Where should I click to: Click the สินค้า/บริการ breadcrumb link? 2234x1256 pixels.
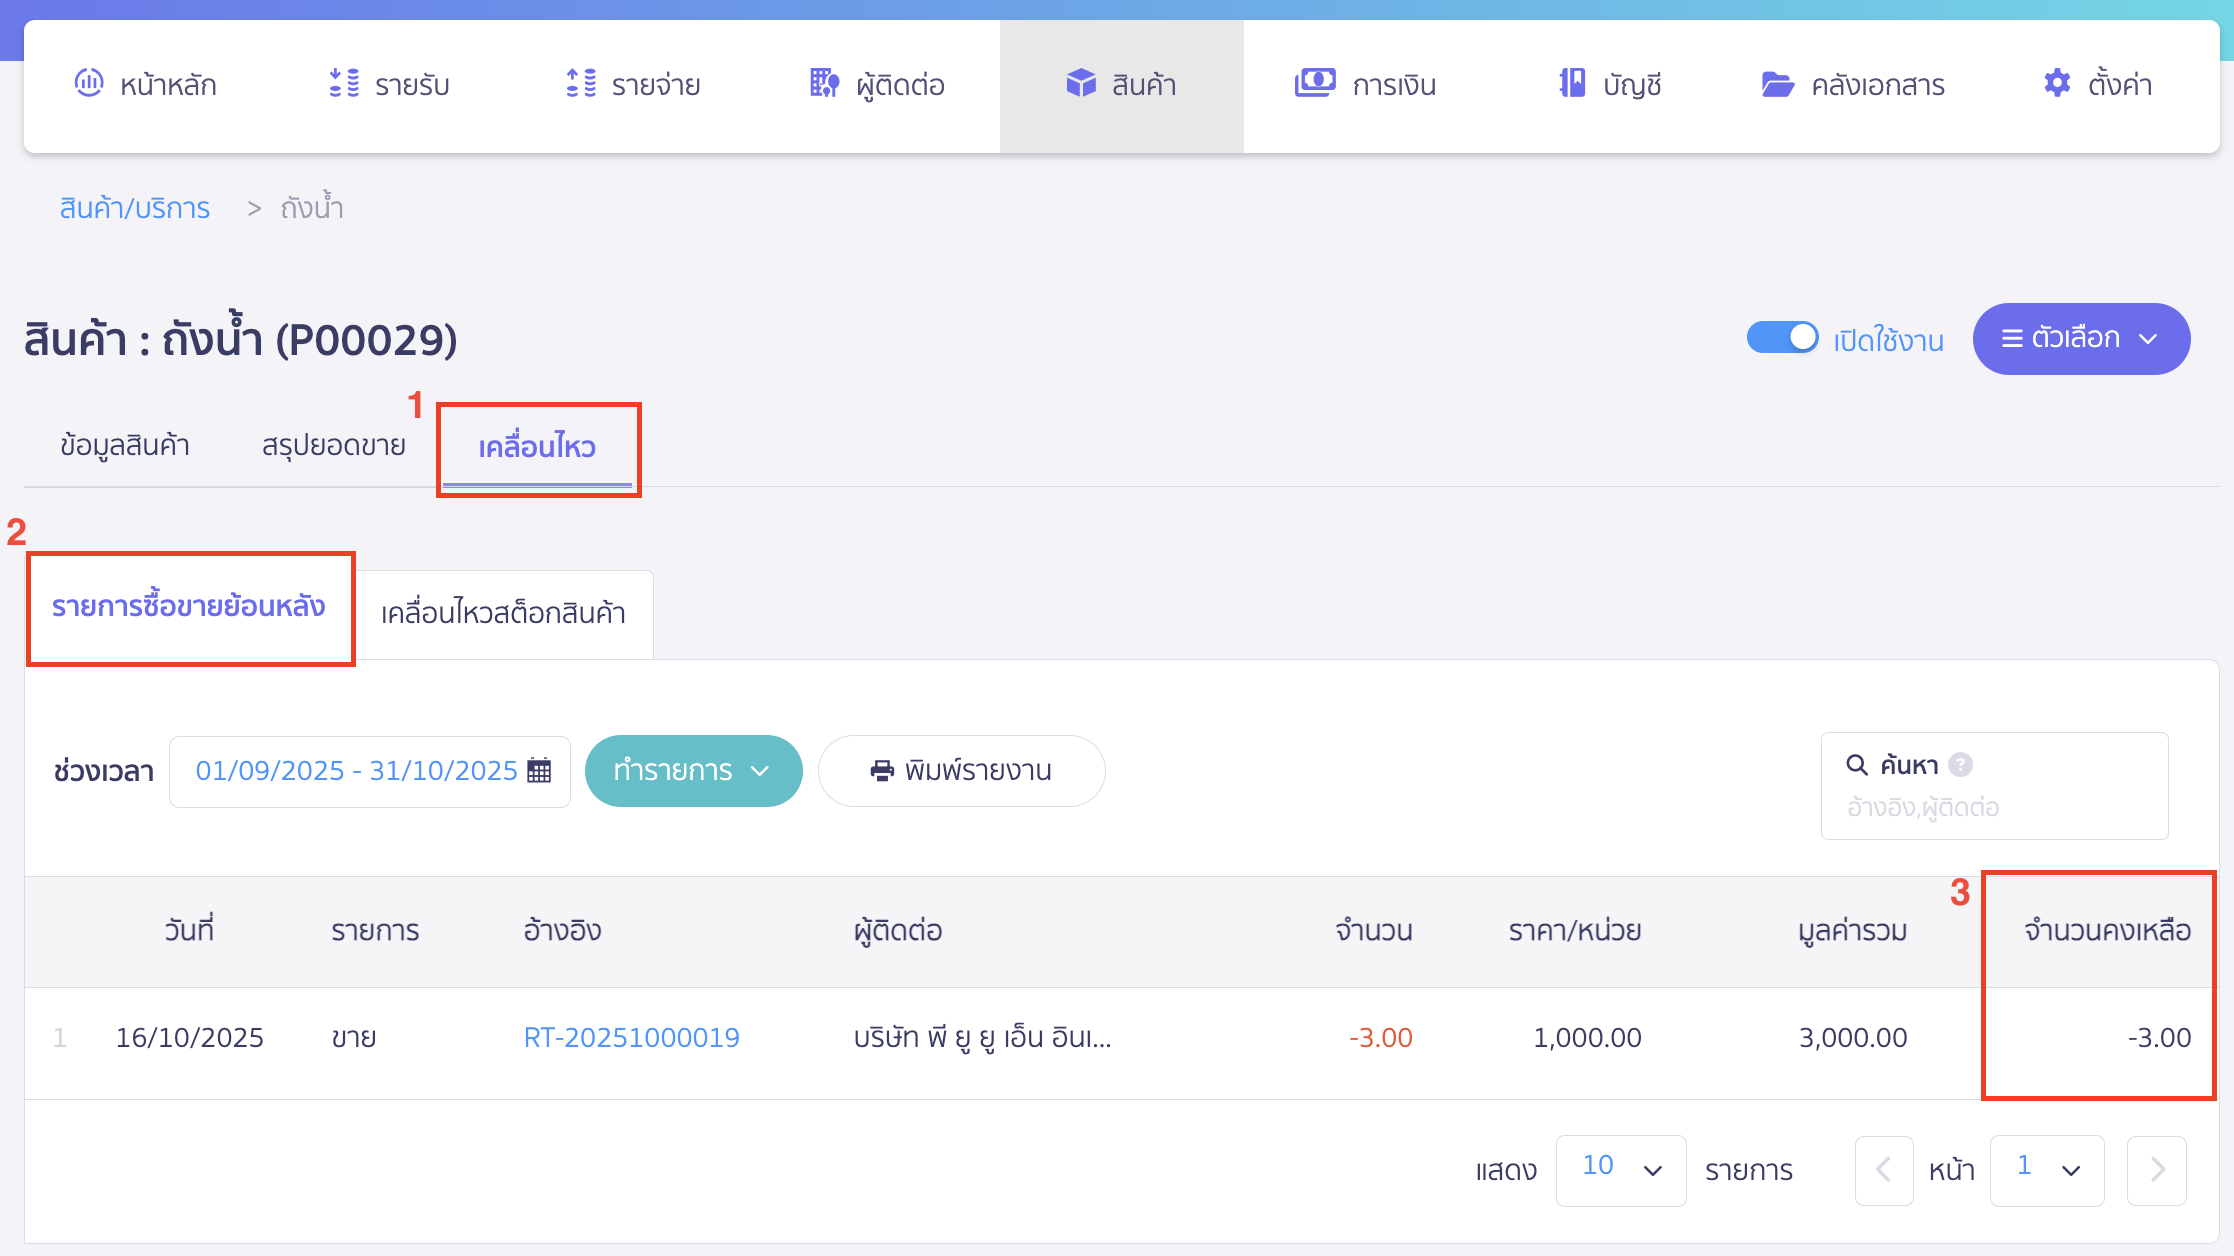click(x=134, y=207)
